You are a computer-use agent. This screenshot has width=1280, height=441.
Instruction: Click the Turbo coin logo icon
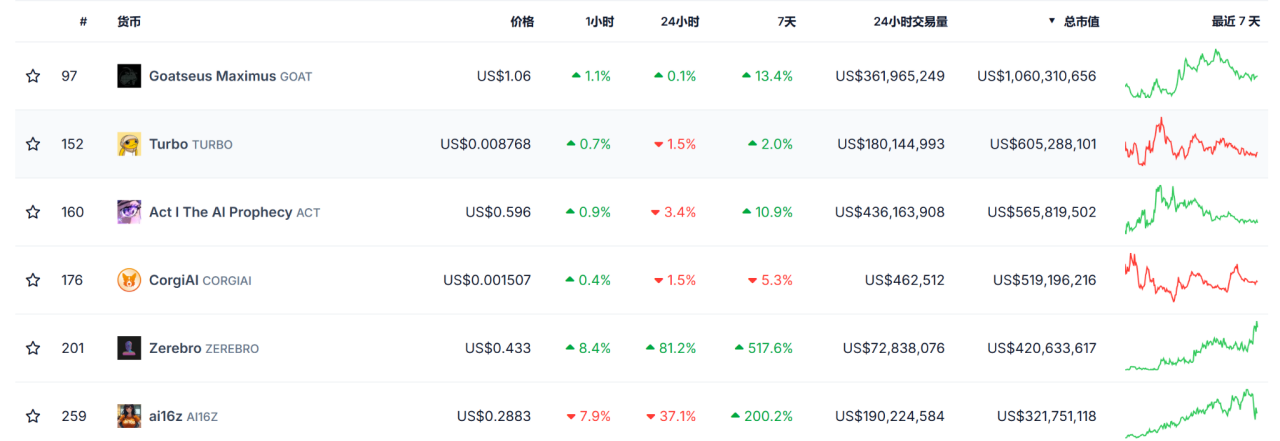[129, 144]
